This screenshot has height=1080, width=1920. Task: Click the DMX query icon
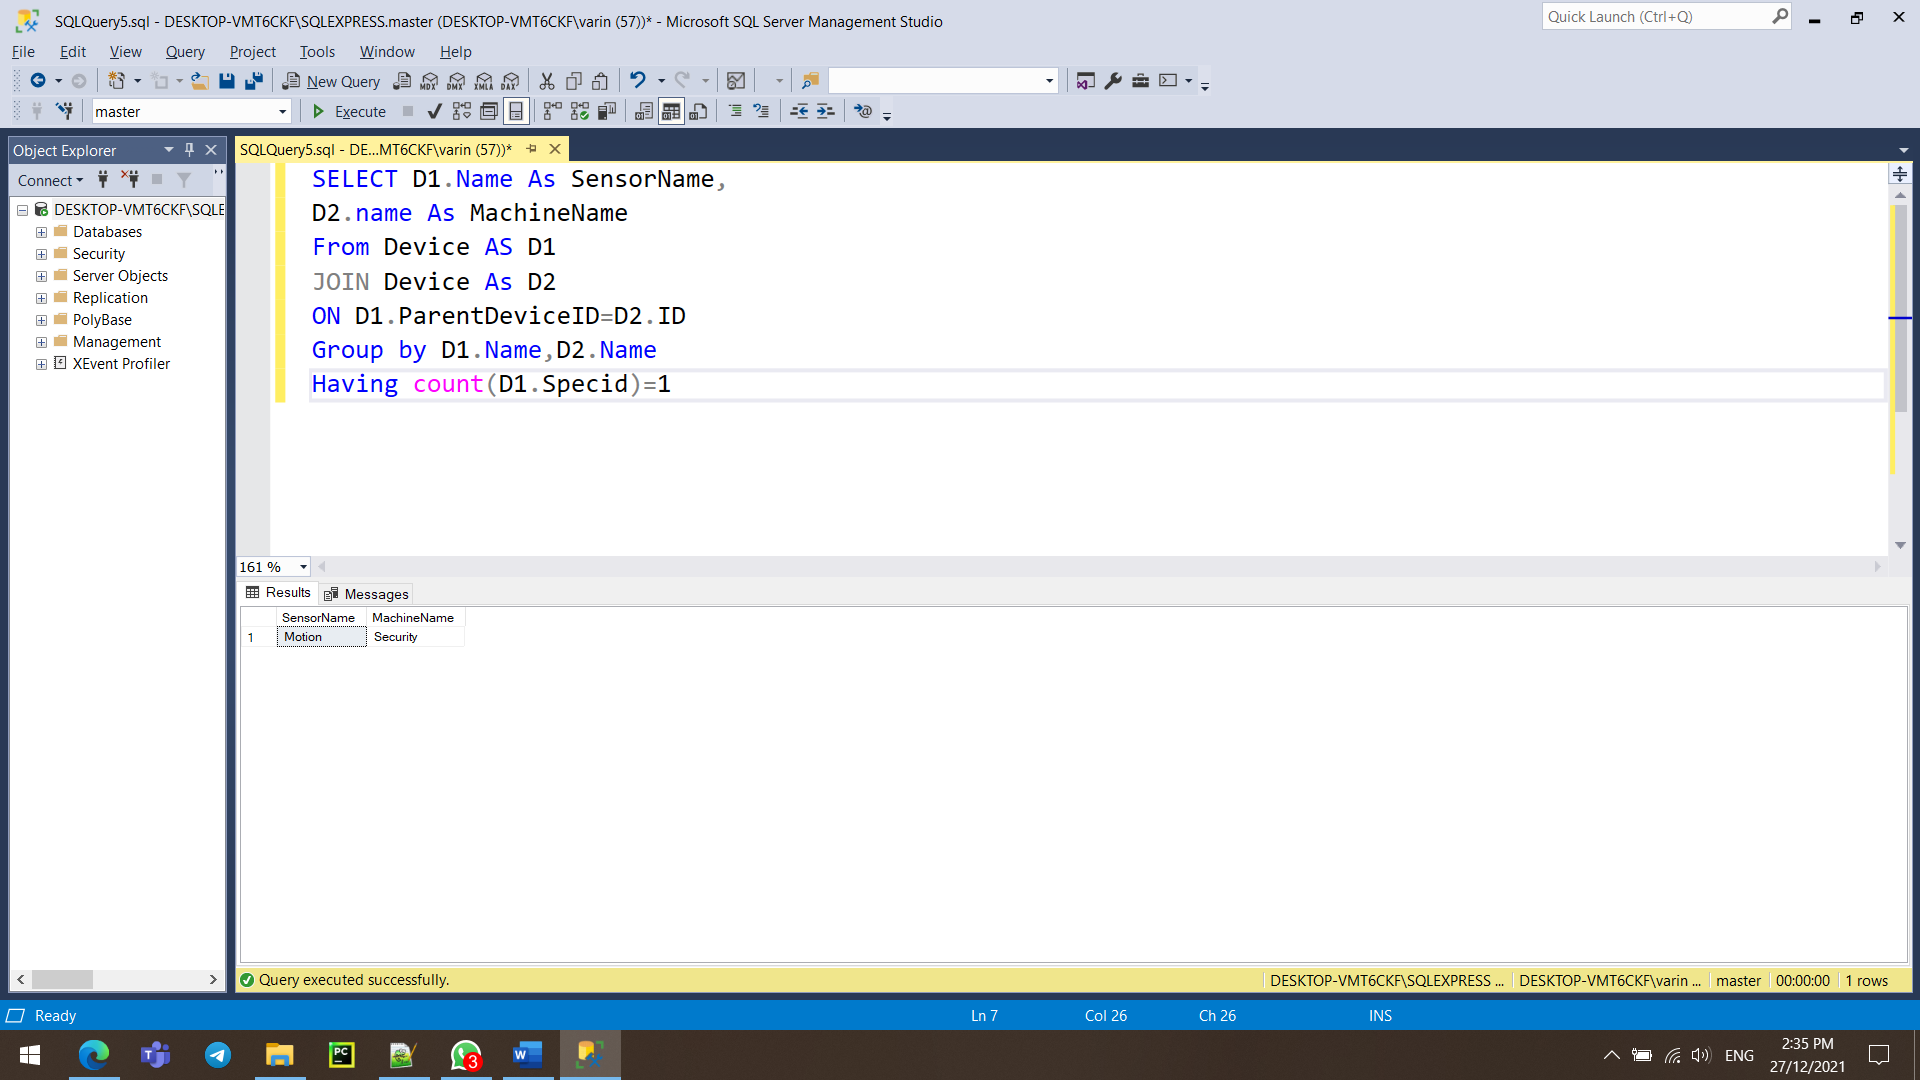click(456, 81)
